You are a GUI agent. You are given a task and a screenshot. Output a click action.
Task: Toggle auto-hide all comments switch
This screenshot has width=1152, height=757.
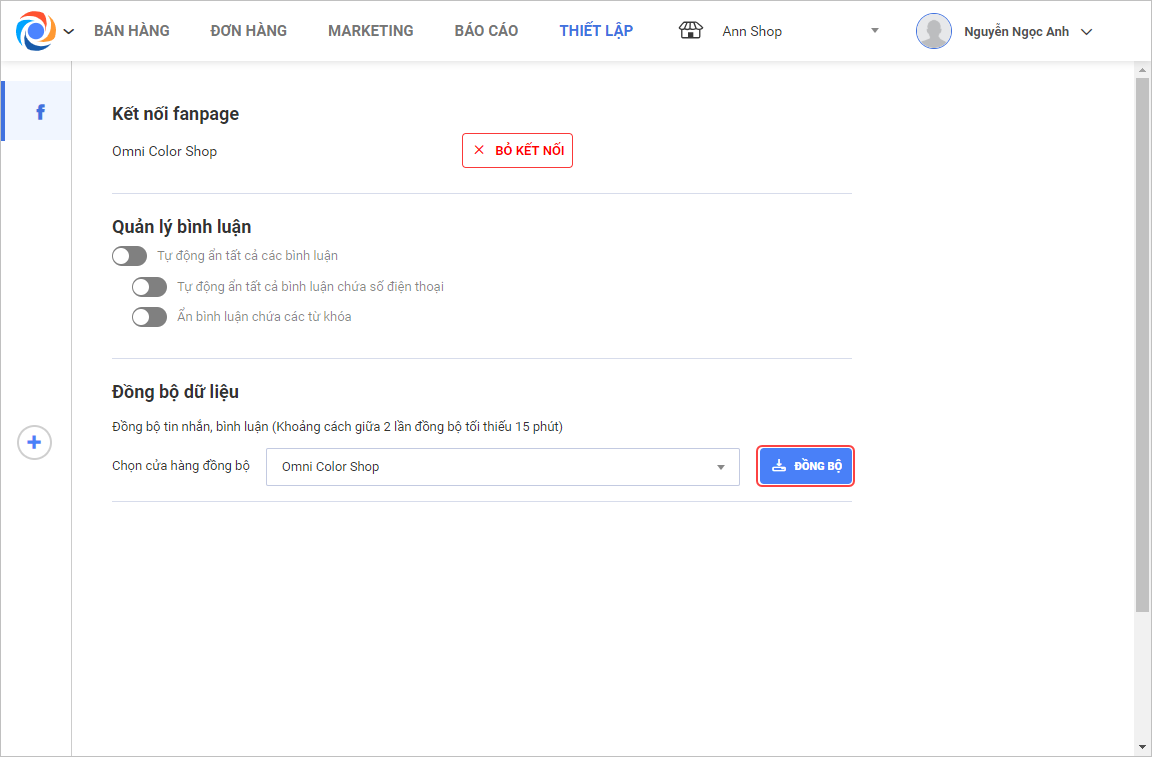pos(129,256)
